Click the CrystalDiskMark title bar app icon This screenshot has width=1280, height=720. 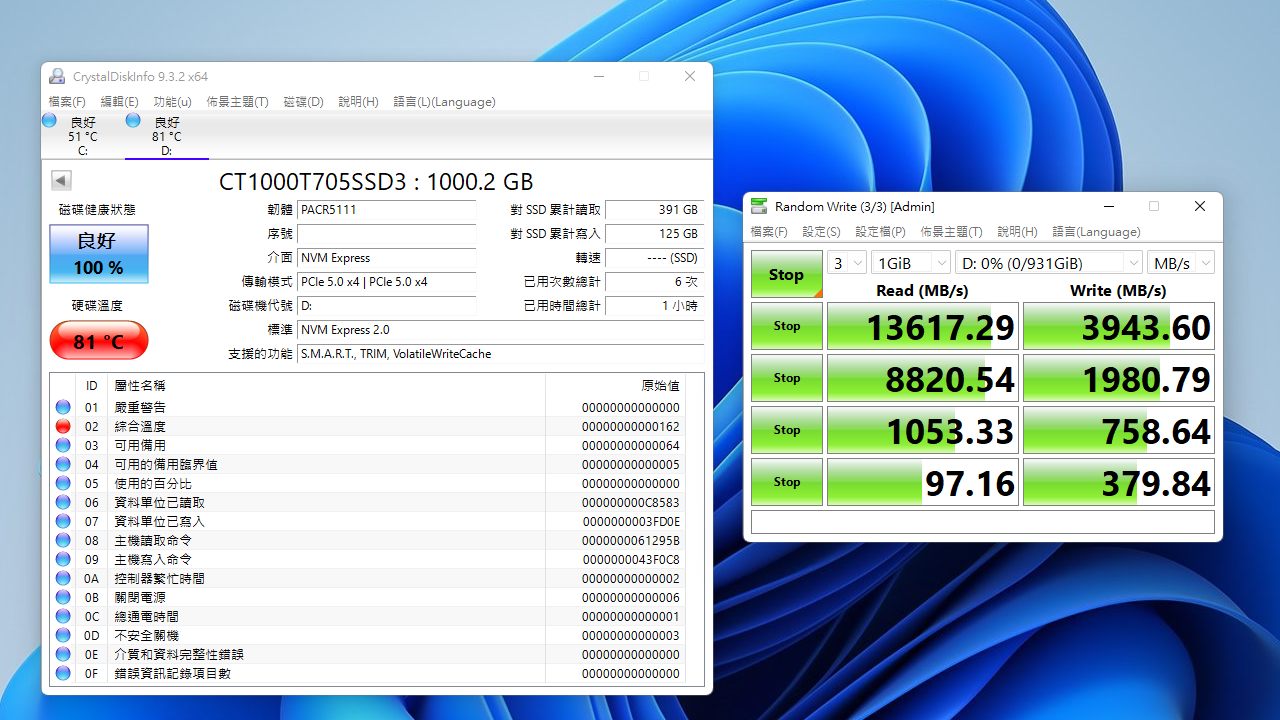point(760,206)
